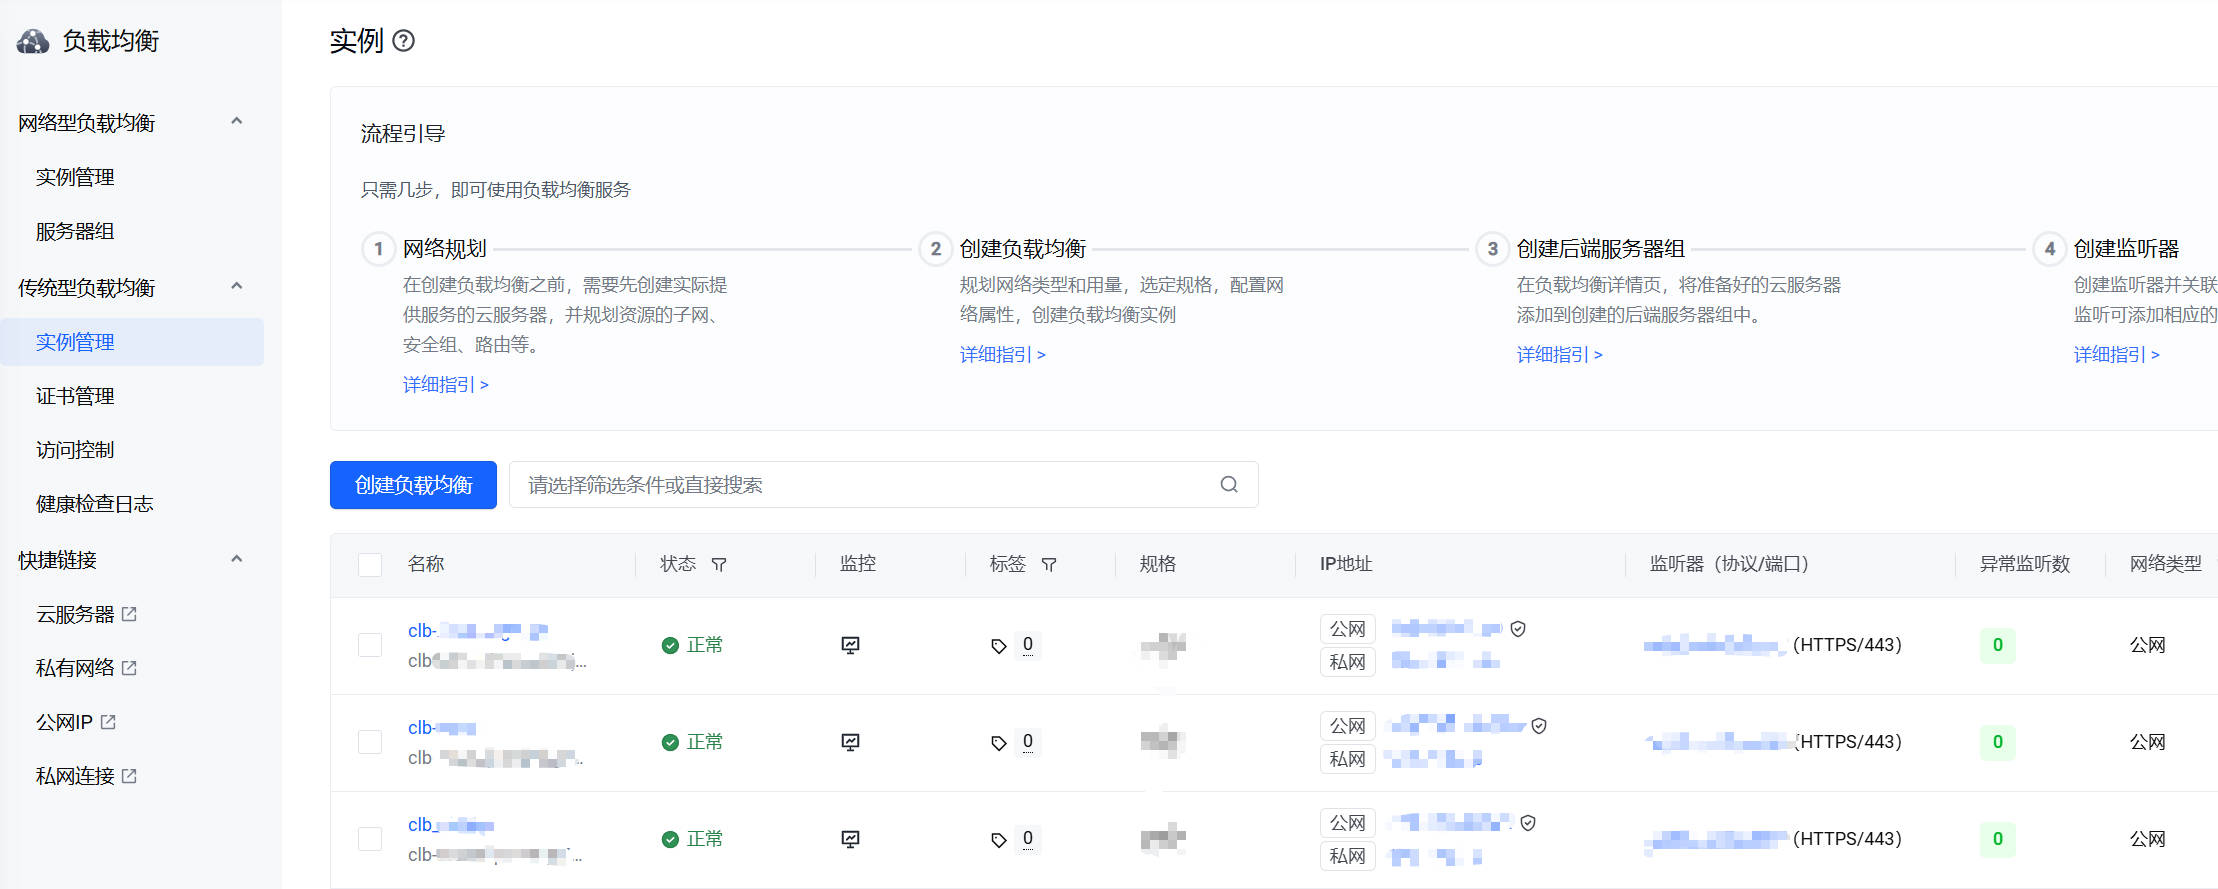Viewport: 2218px width, 889px height.
Task: Open monitoring chart icon in first instance row
Action: 850,645
